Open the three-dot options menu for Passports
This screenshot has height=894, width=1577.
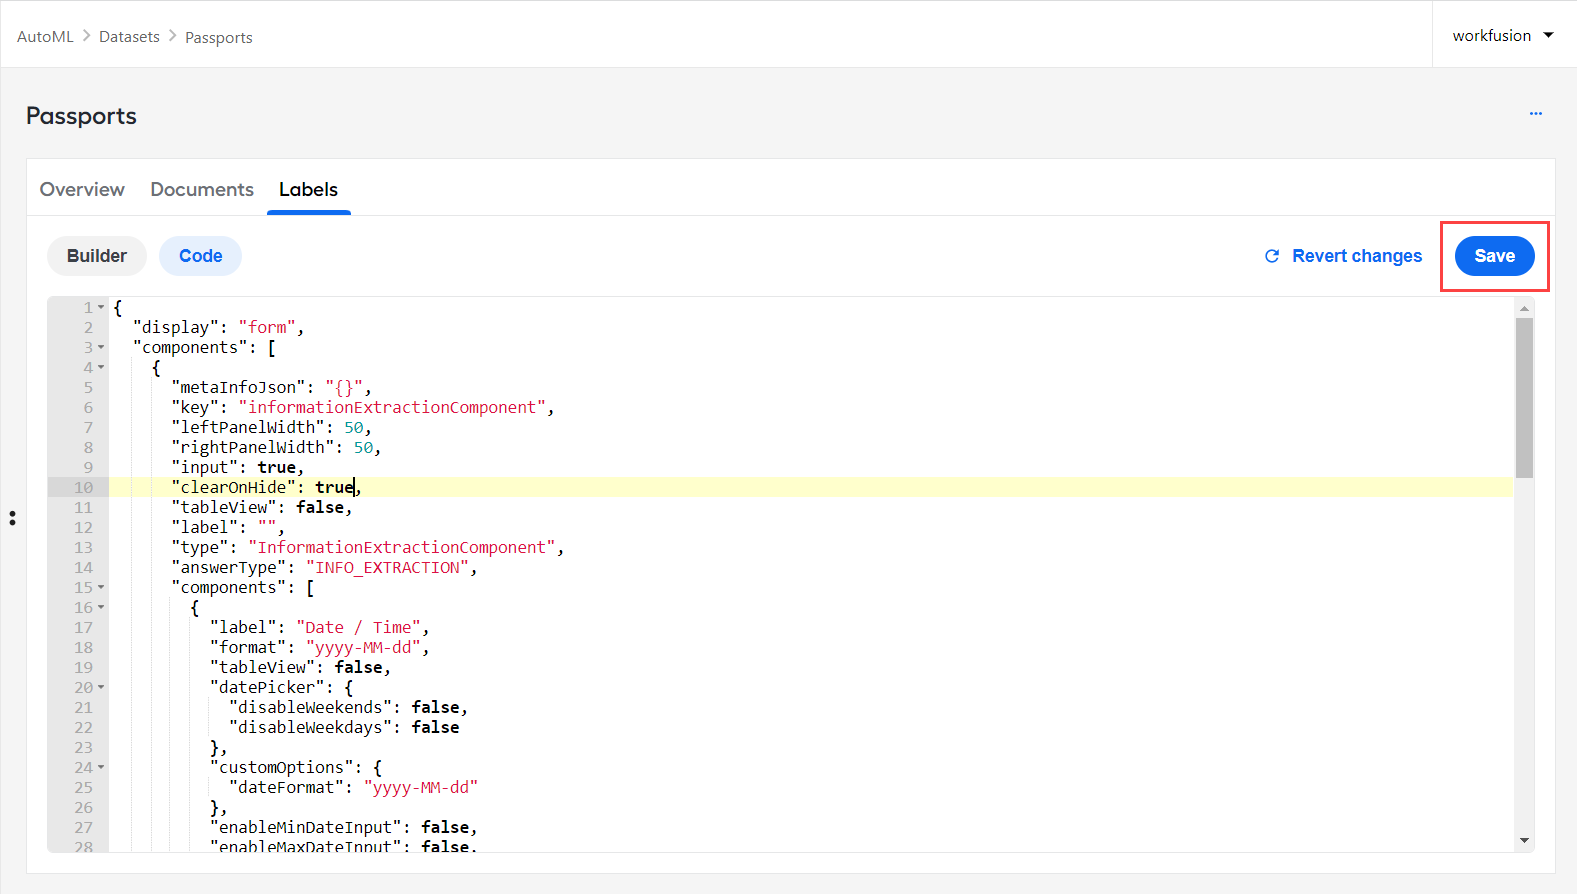pos(1535,114)
